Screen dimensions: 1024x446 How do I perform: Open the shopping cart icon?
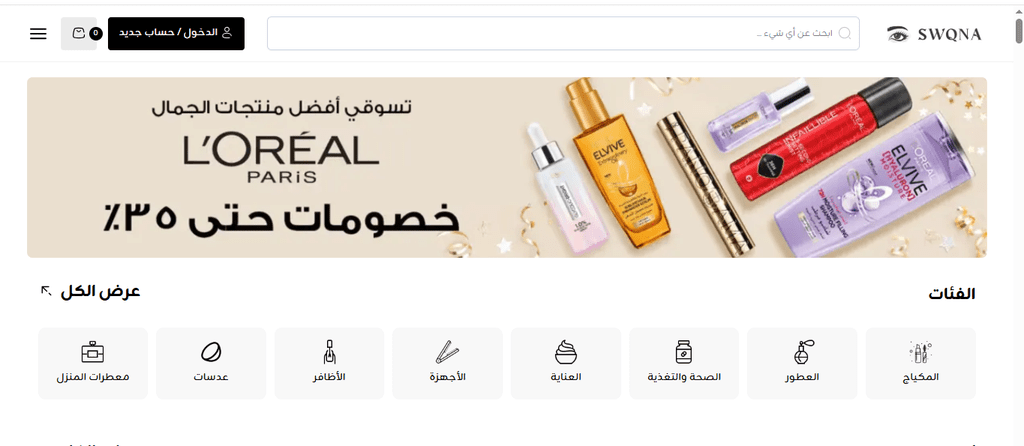click(79, 33)
